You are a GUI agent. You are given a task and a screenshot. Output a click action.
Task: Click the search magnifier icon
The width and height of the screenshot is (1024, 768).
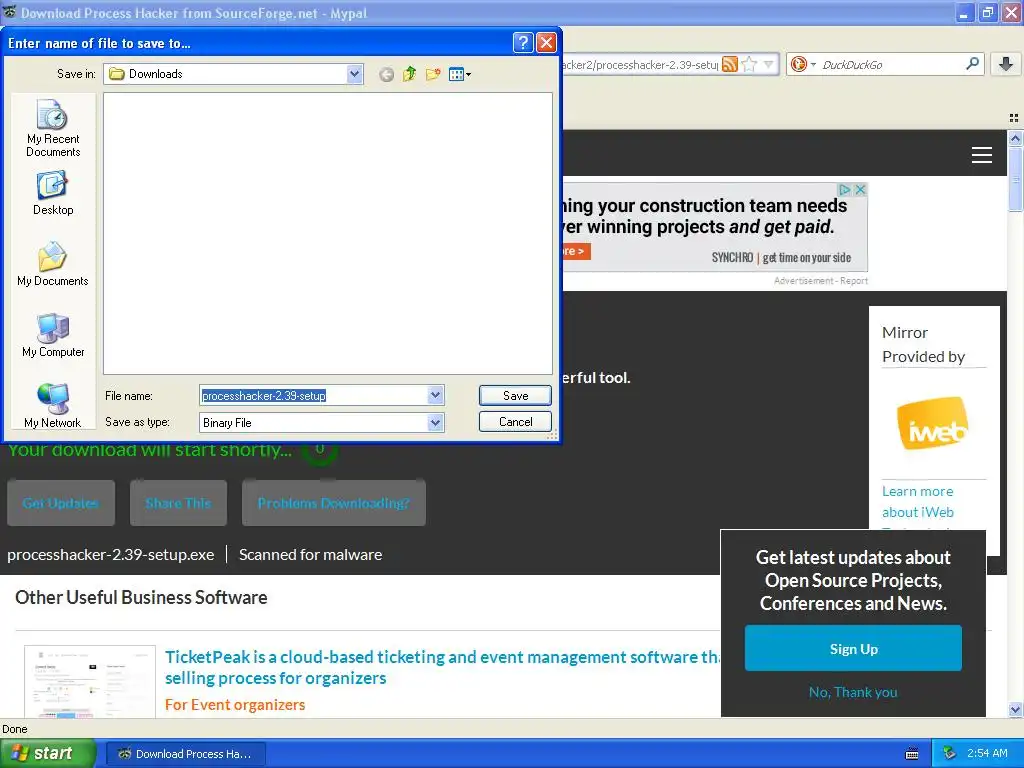pos(972,63)
